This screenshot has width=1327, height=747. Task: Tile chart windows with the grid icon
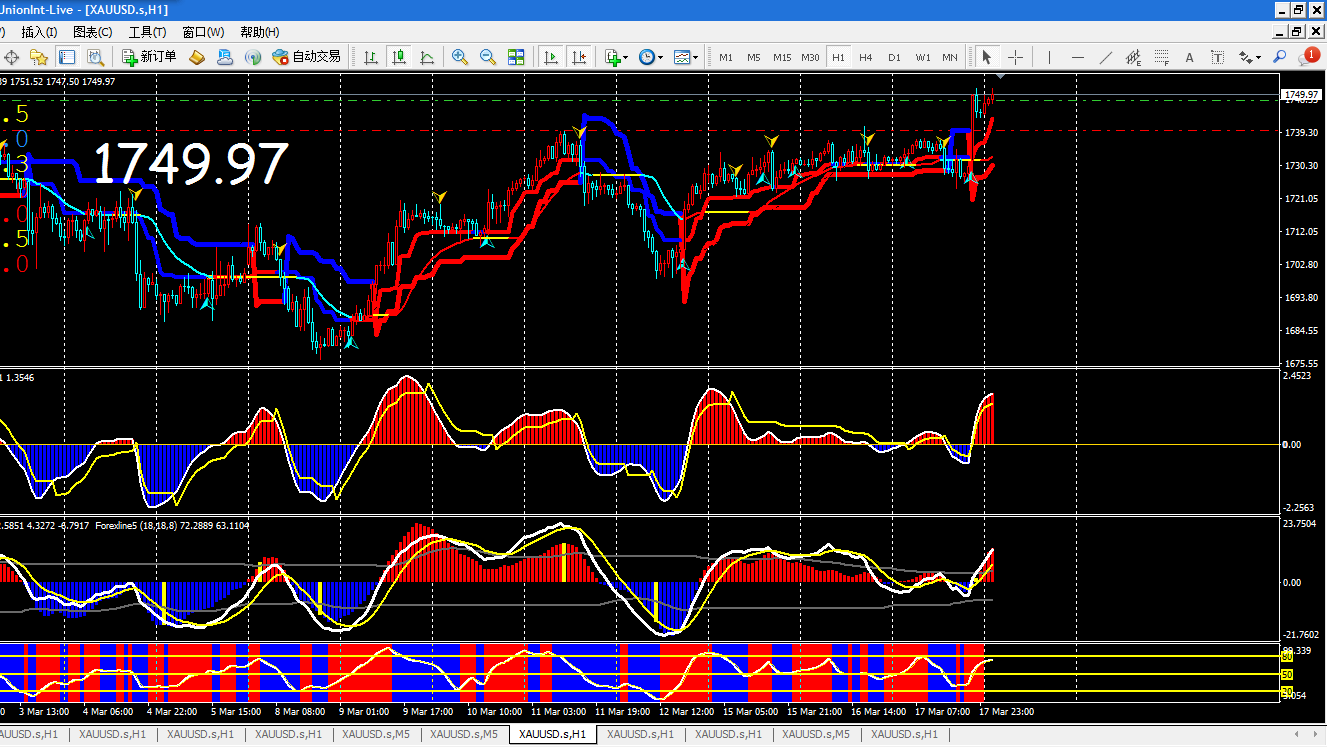(516, 57)
